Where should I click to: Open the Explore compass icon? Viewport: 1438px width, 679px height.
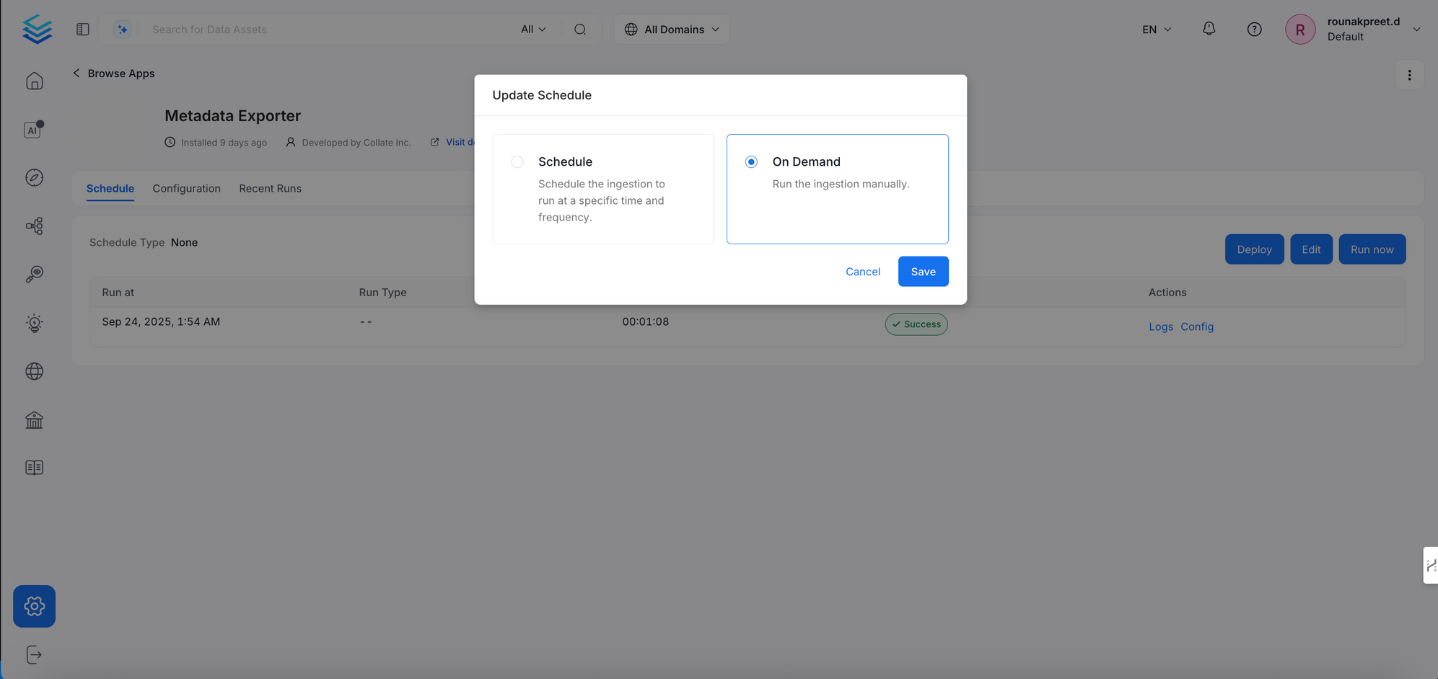[x=34, y=178]
